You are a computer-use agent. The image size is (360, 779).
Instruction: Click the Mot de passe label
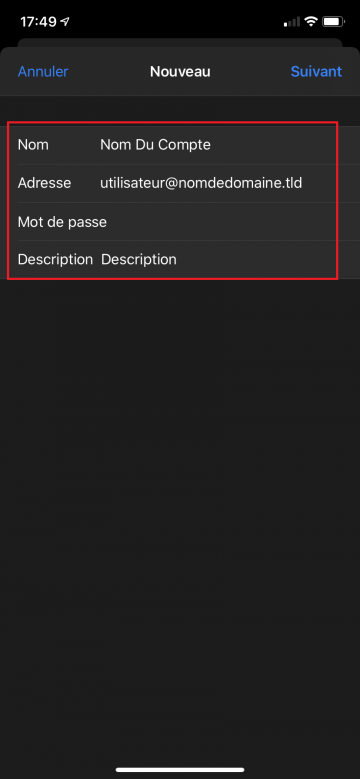click(x=62, y=222)
